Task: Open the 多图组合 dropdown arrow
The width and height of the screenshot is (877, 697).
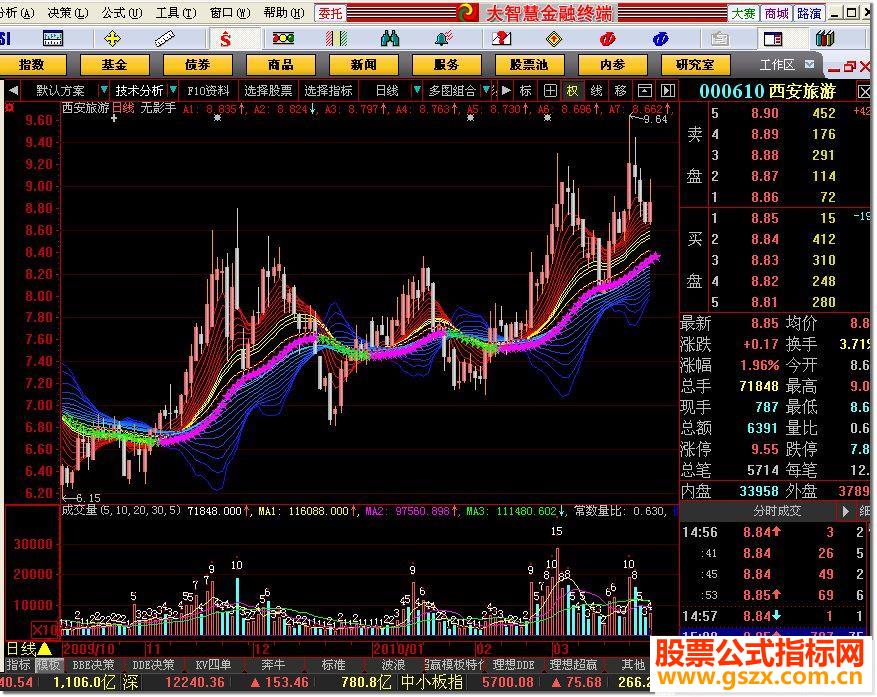Action: click(486, 90)
